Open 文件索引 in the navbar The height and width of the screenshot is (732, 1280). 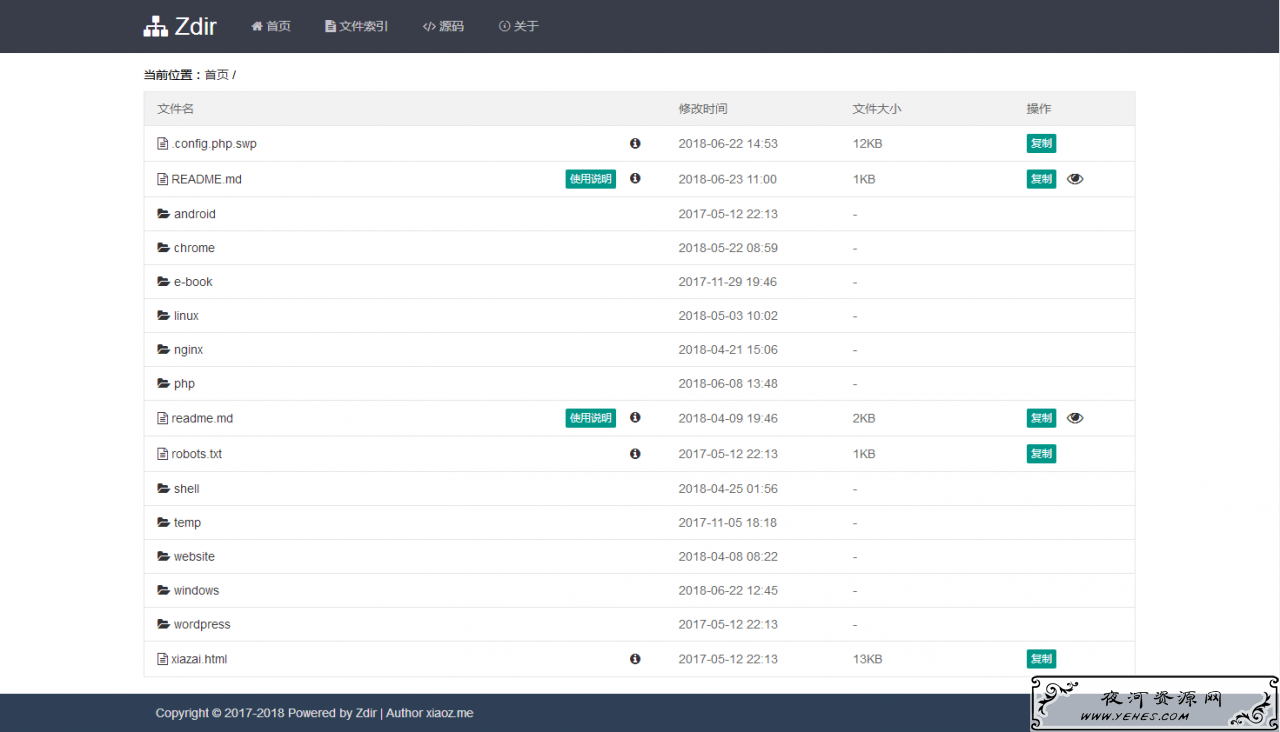coord(356,26)
